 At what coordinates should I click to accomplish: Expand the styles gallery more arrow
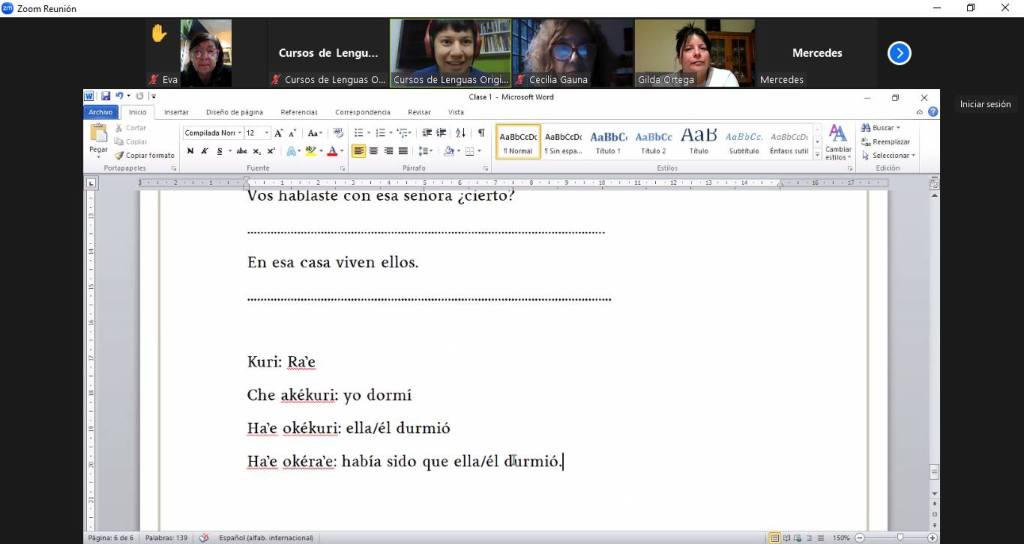coord(817,154)
